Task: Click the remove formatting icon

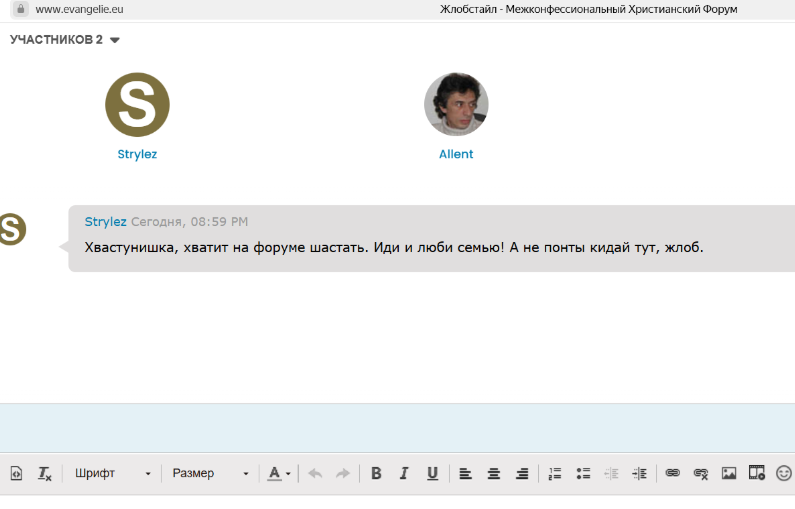Action: (45, 473)
